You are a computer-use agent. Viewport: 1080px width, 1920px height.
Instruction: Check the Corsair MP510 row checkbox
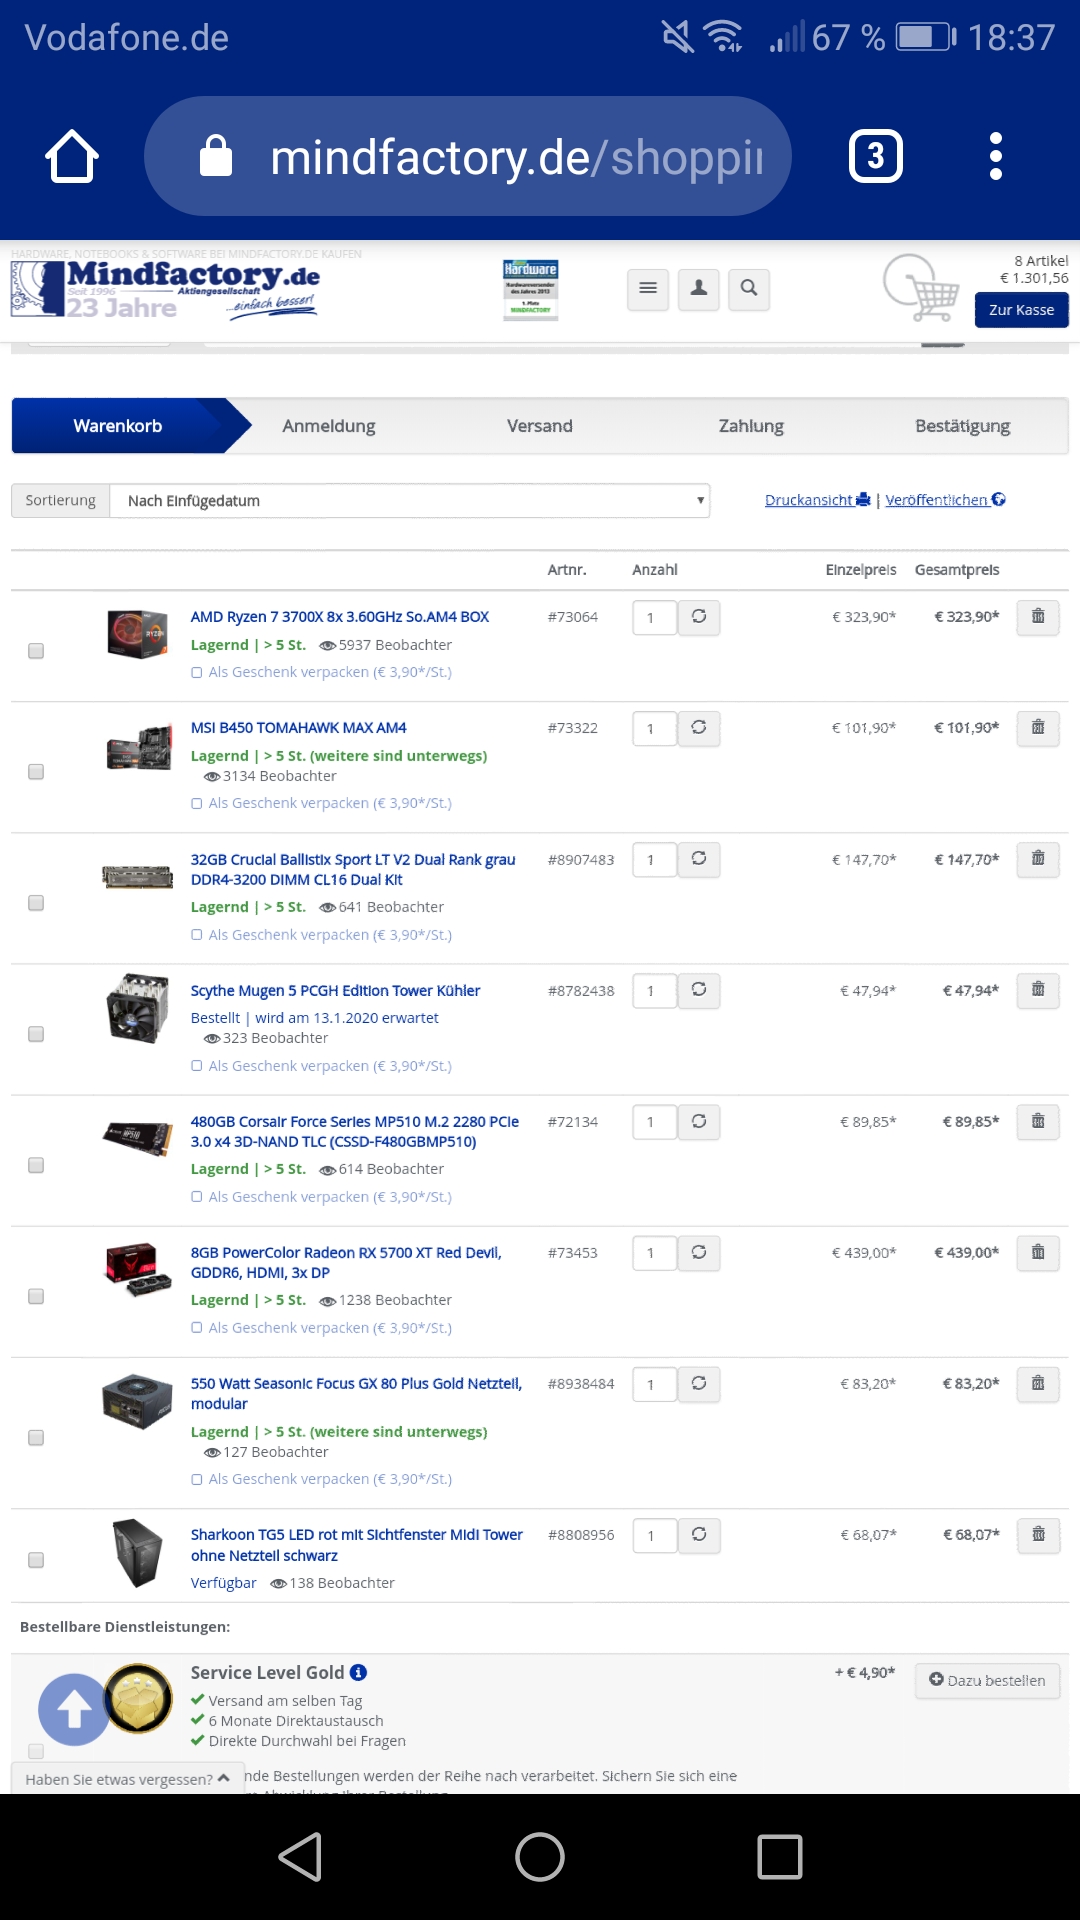point(36,1165)
